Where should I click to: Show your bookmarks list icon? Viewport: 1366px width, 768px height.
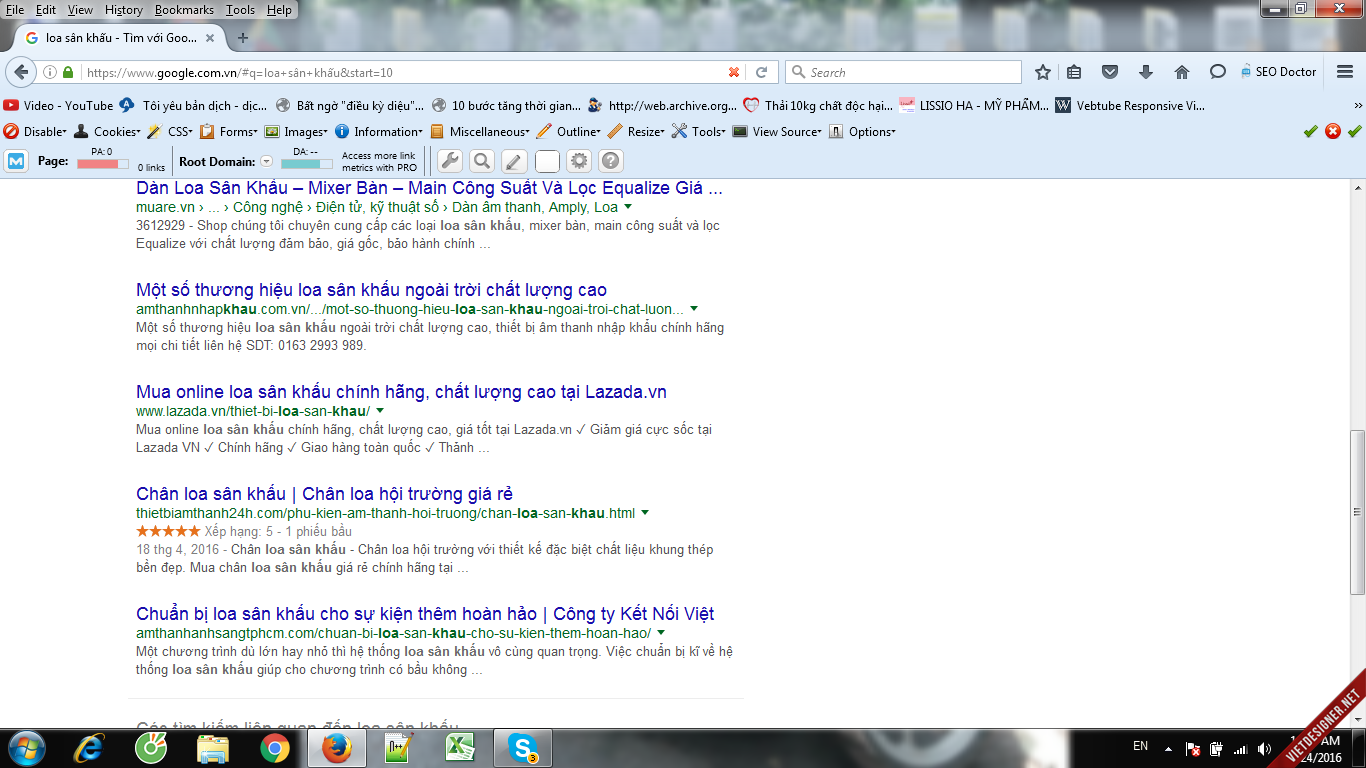pos(1074,72)
